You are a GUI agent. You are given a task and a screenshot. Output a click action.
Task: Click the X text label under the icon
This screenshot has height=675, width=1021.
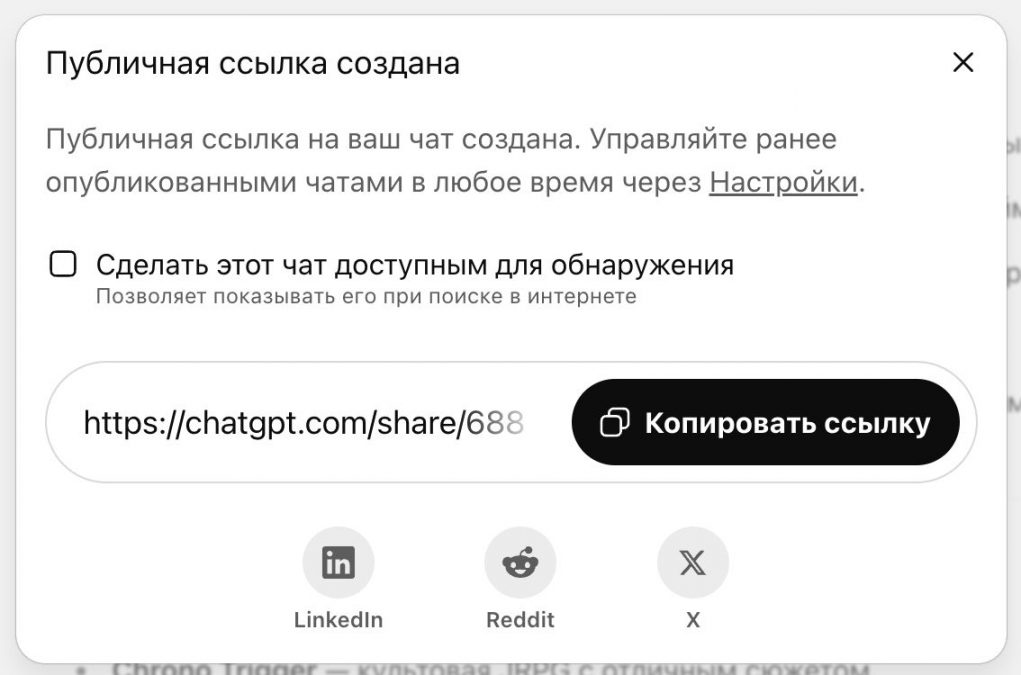[x=693, y=620]
